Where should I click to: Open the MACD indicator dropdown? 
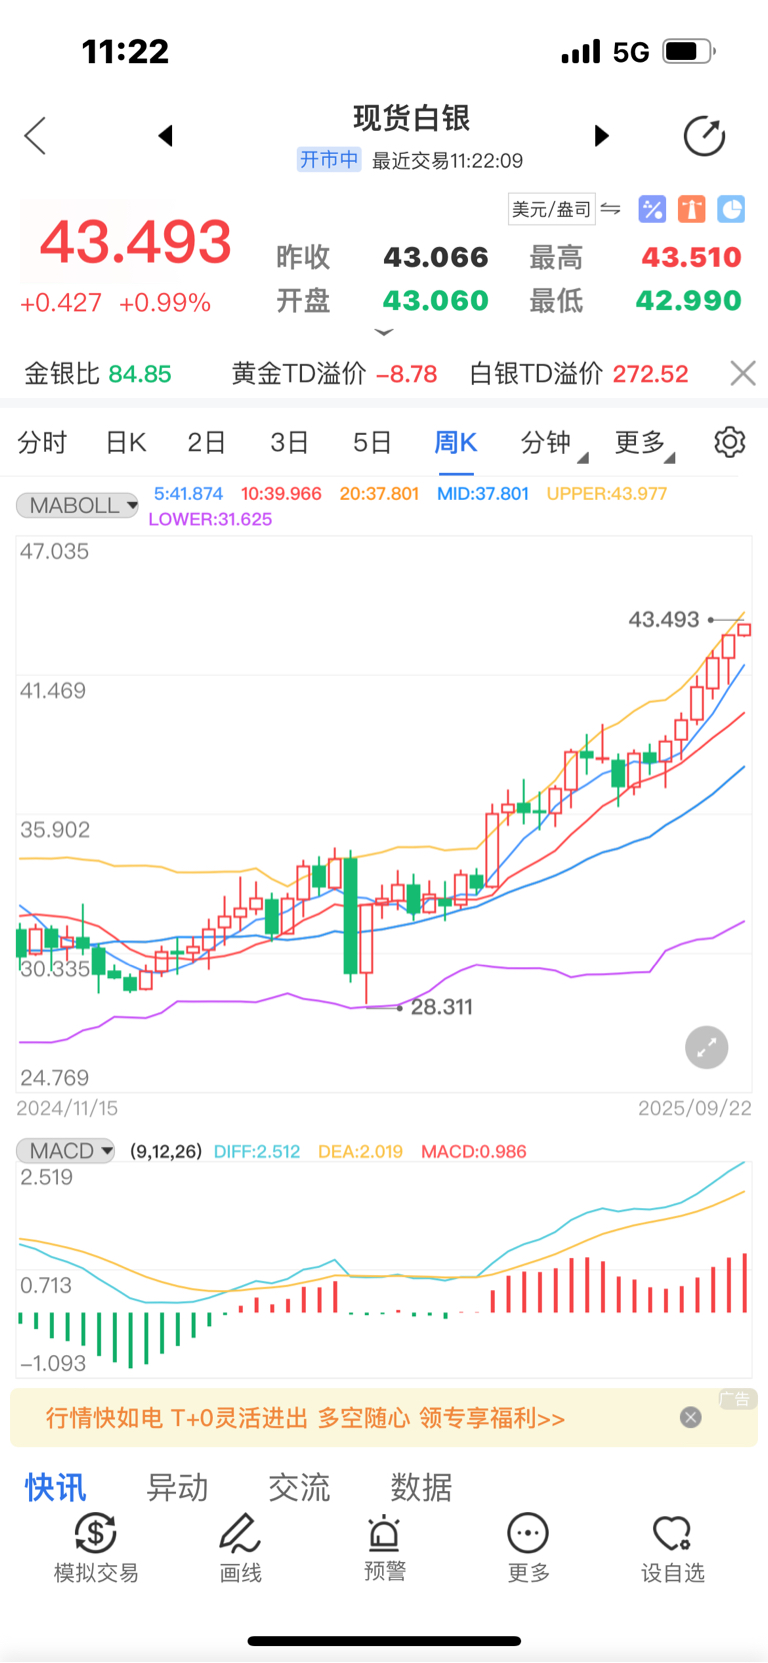[66, 1151]
